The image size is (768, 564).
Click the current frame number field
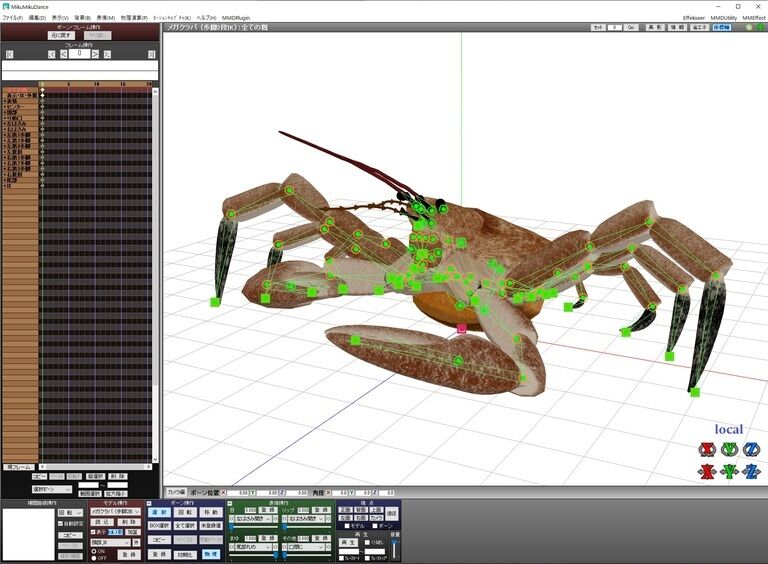tap(79, 54)
